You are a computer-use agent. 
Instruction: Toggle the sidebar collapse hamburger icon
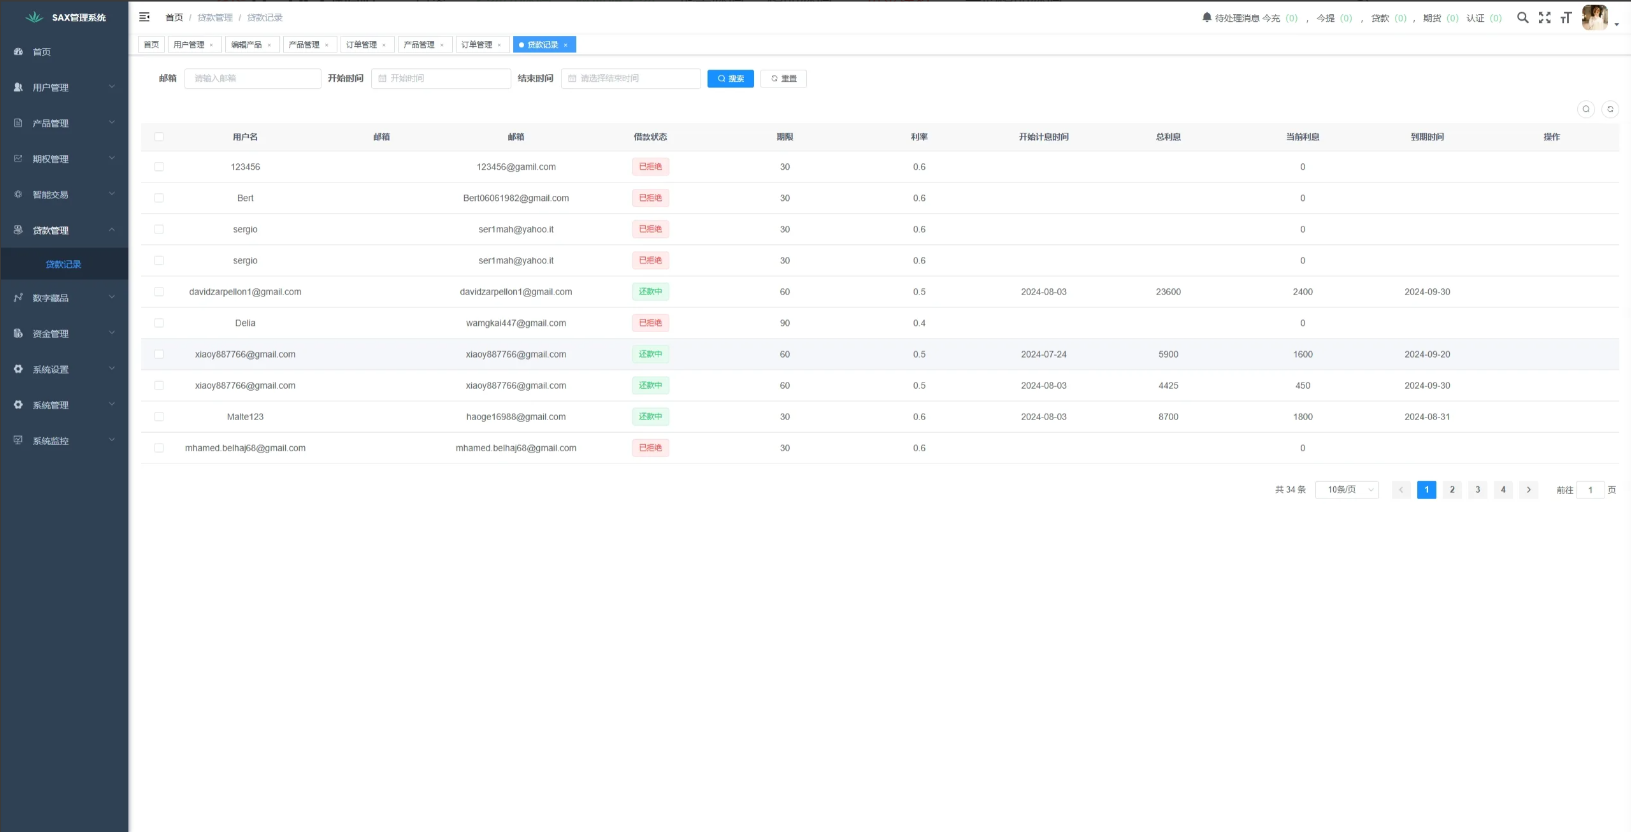click(144, 17)
